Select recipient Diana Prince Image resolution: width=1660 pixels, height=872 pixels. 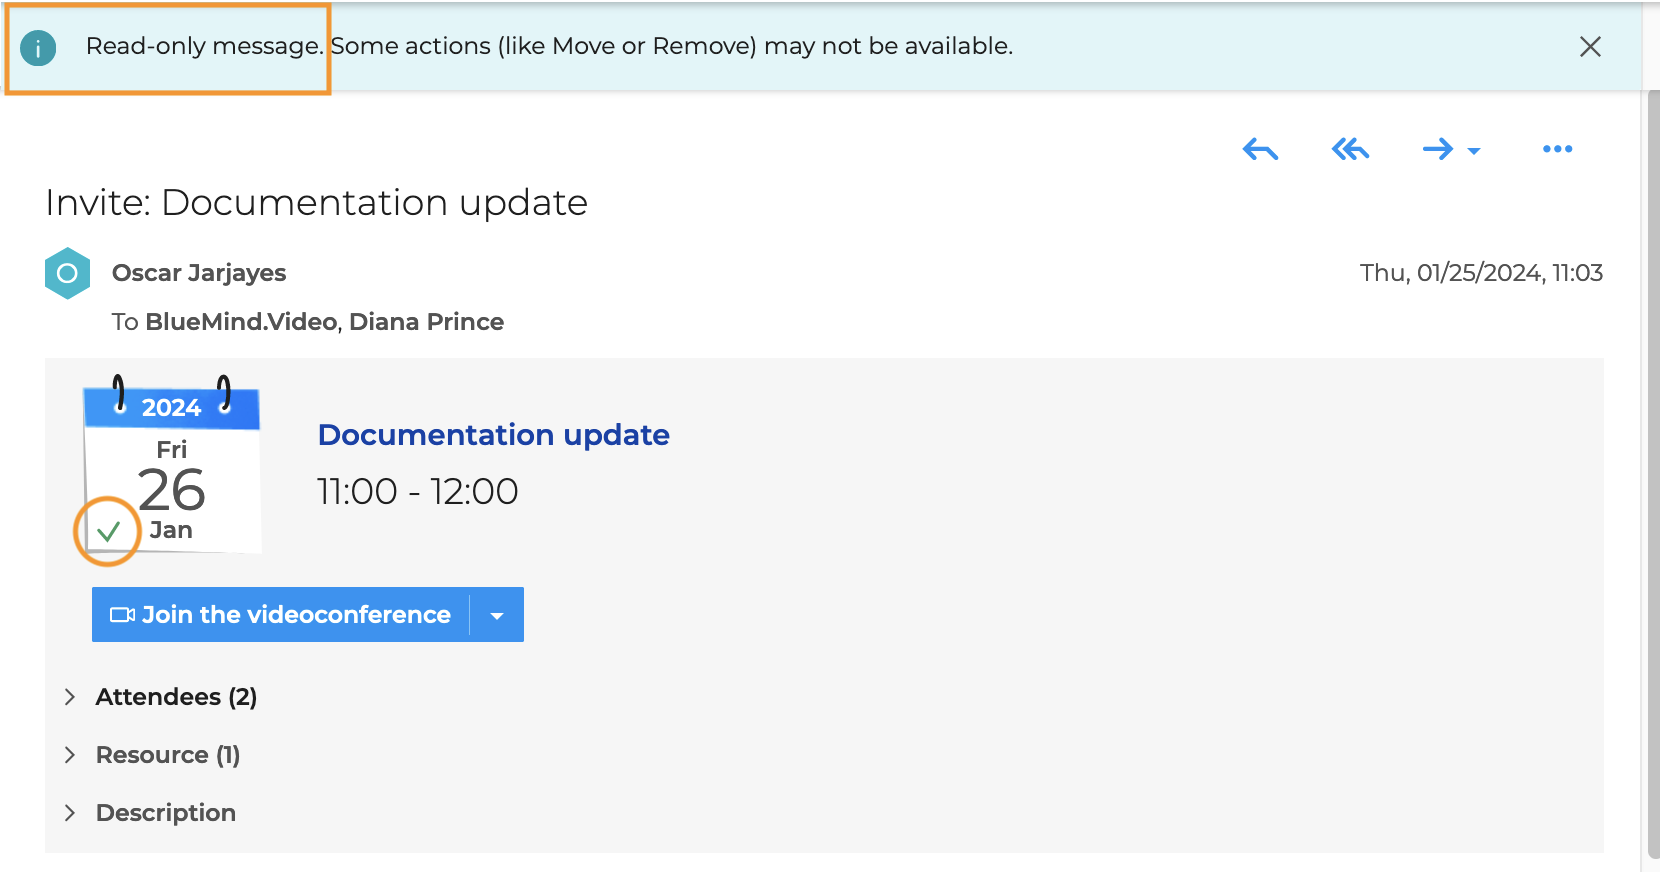coord(426,322)
